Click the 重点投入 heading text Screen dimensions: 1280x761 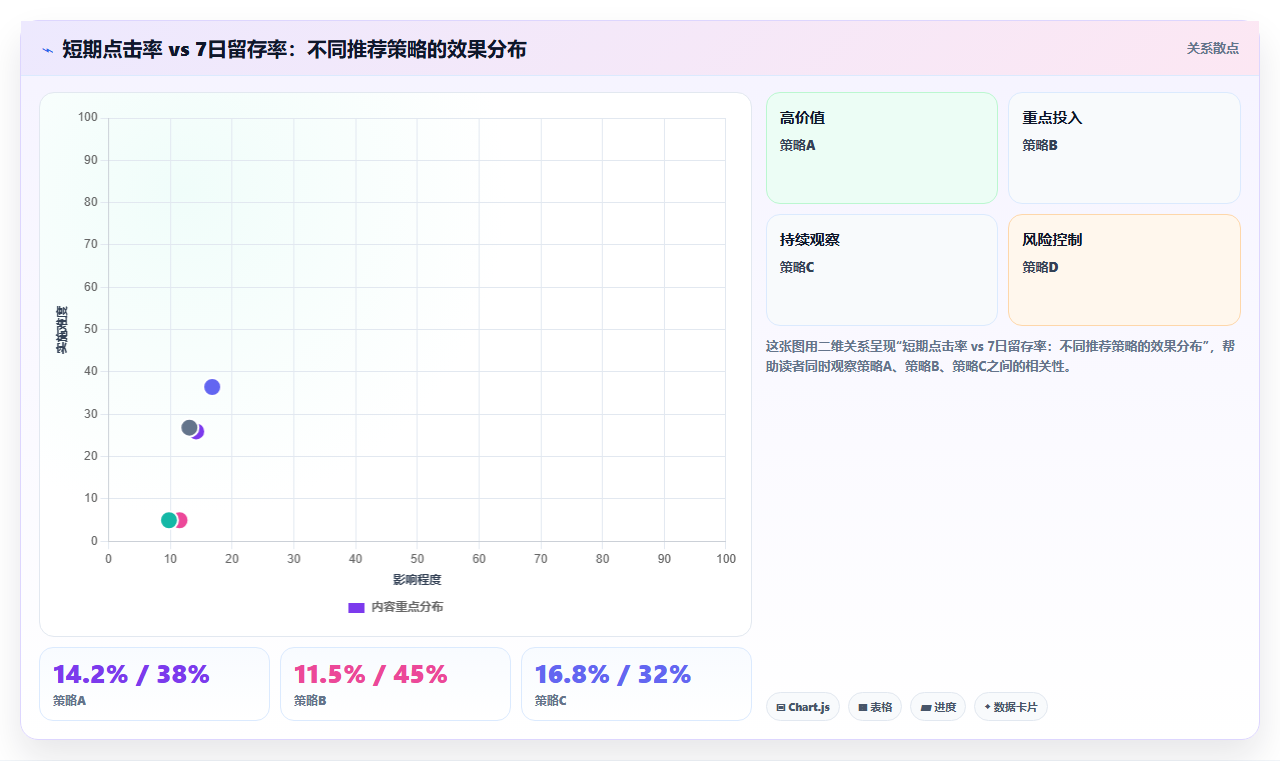pyautogui.click(x=1052, y=118)
